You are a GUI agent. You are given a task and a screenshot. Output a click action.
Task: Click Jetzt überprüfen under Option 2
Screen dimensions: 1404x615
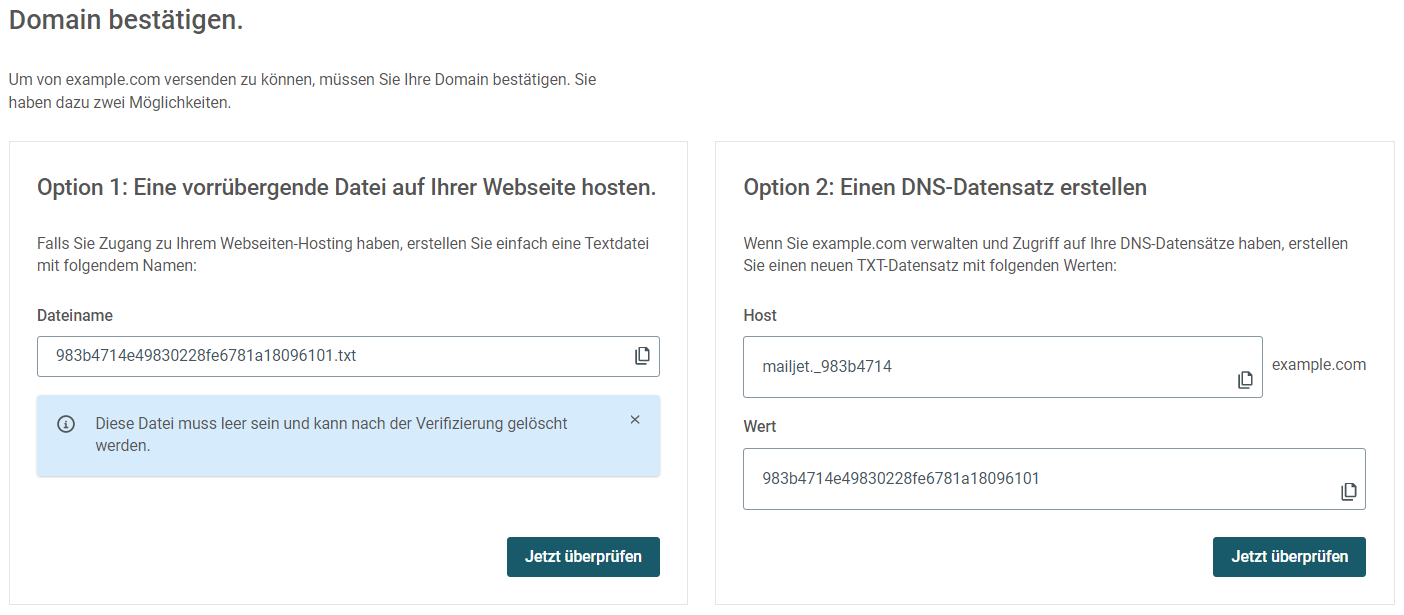point(1289,557)
